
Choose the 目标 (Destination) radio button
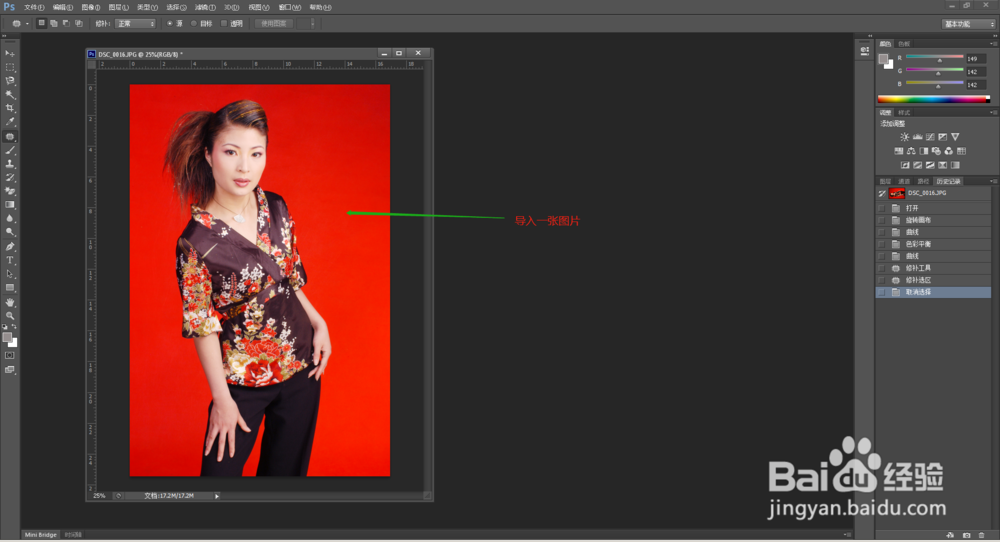coord(194,24)
